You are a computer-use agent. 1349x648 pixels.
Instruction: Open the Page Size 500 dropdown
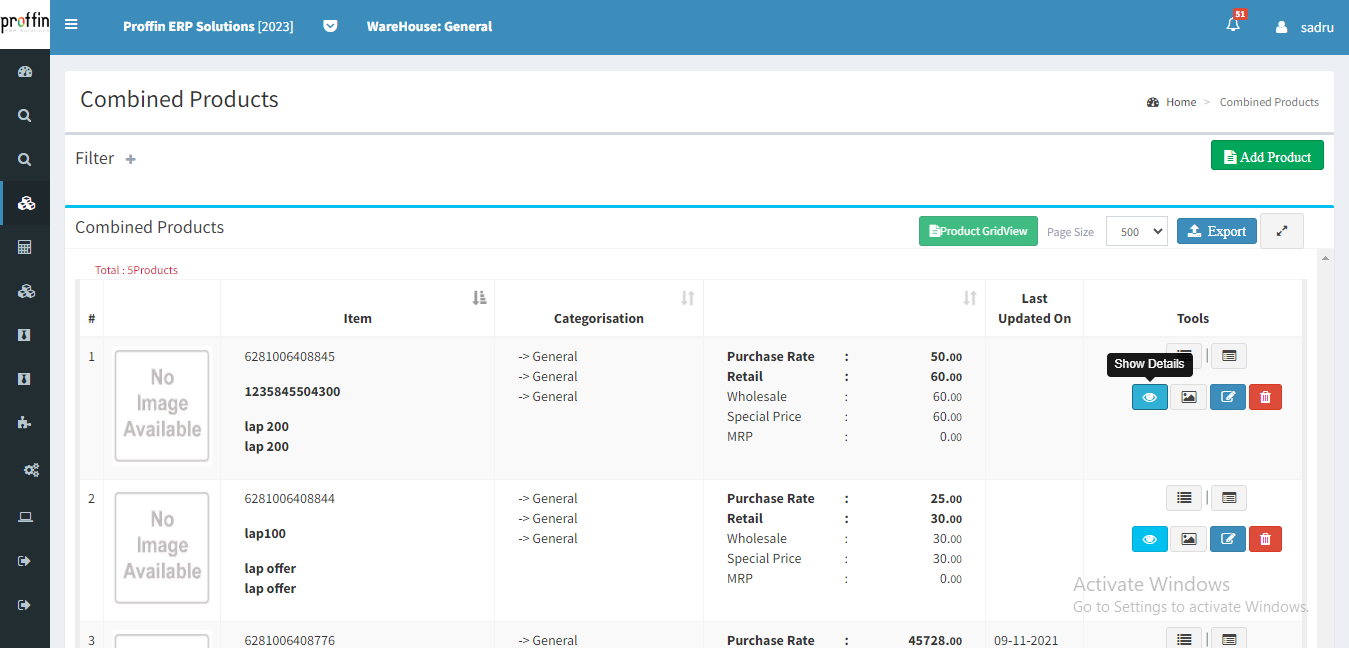[1136, 231]
